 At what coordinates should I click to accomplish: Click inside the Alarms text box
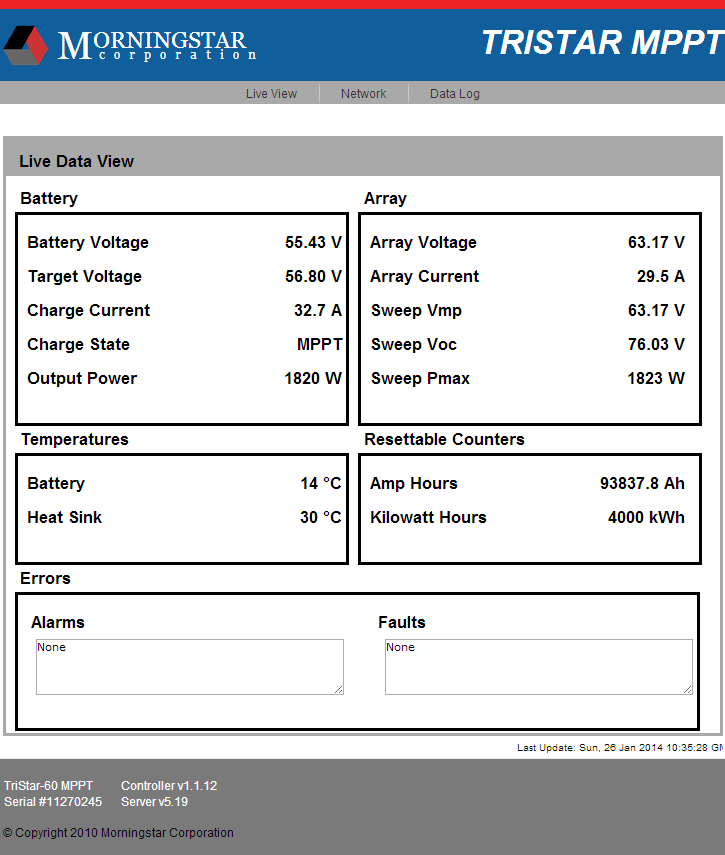click(189, 667)
